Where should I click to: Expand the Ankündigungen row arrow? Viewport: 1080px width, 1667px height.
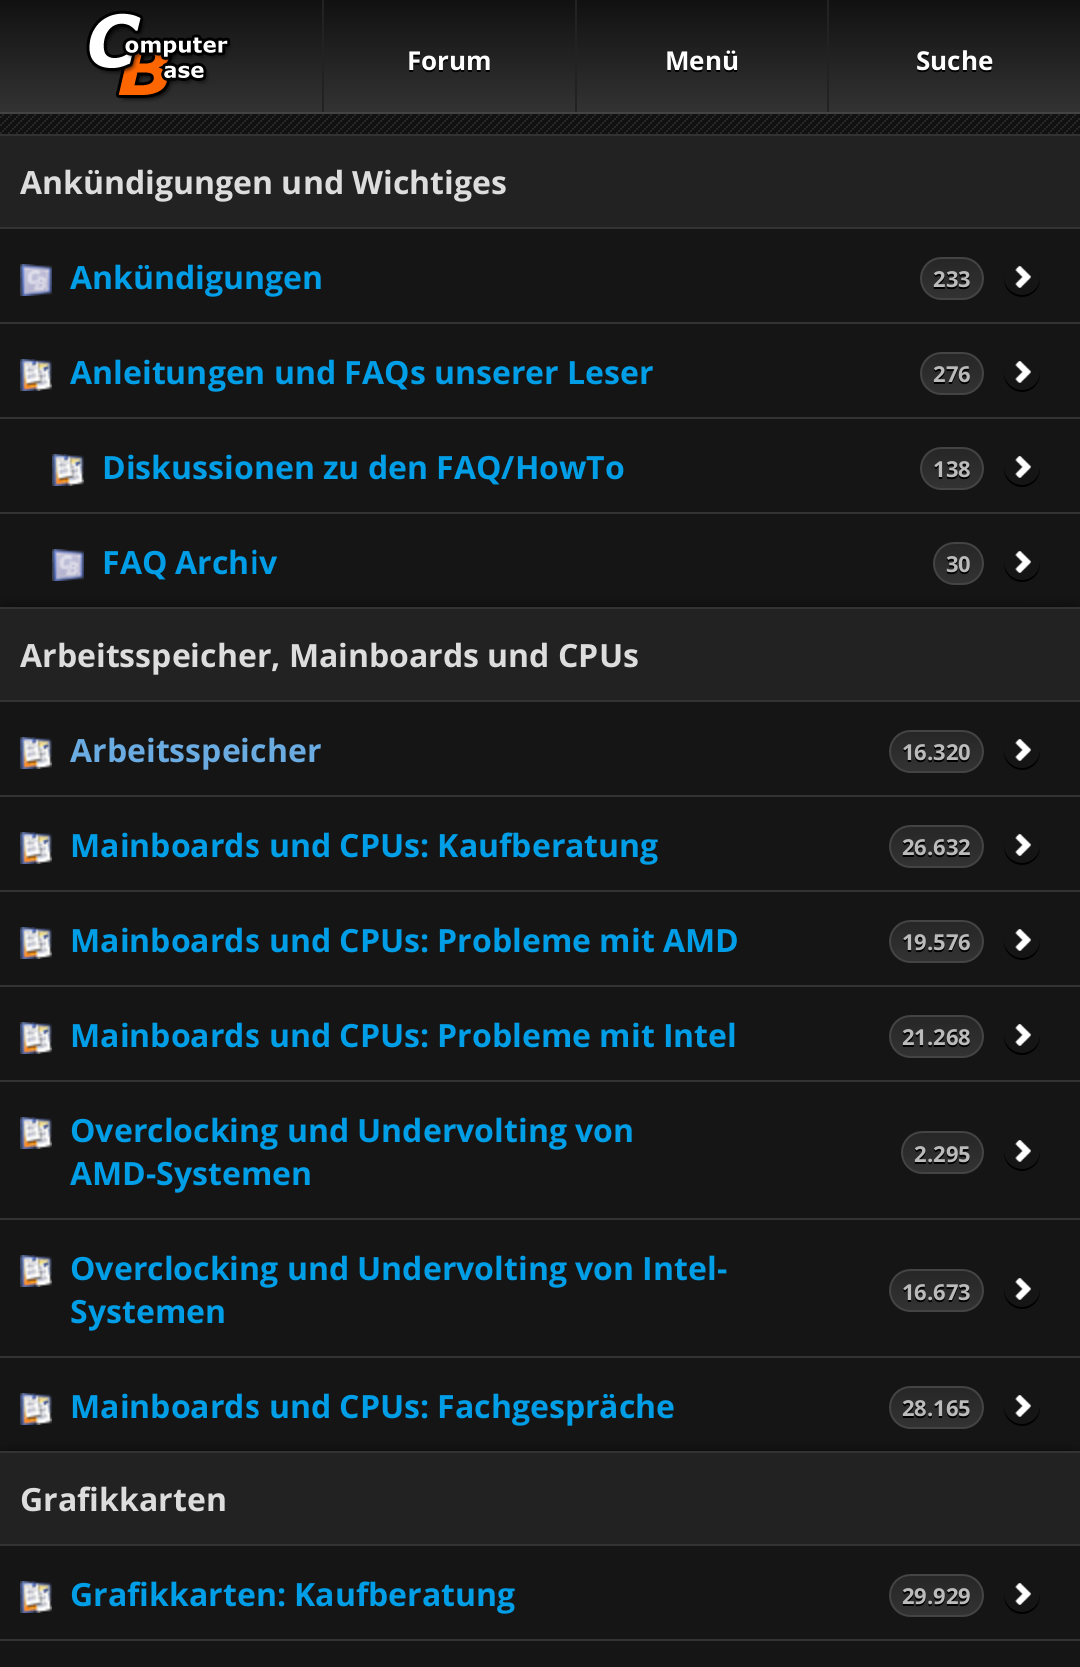pos(1022,278)
